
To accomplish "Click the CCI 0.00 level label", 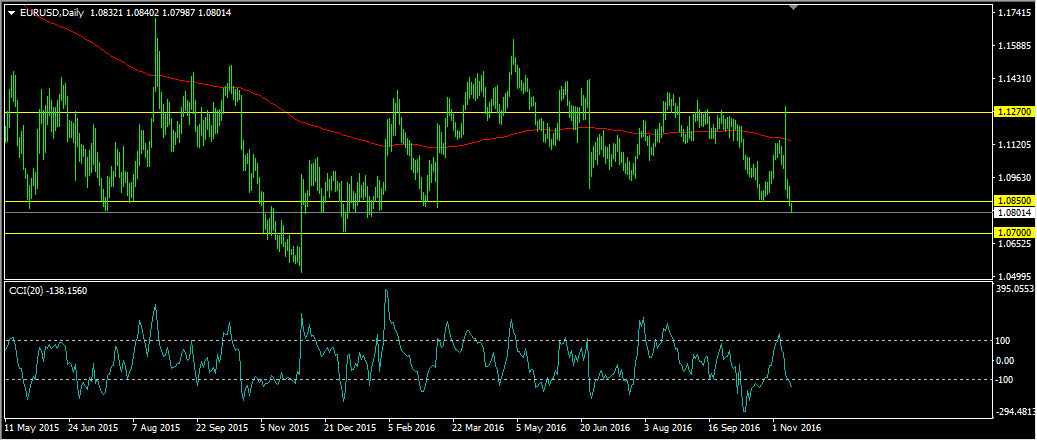I will point(1006,360).
